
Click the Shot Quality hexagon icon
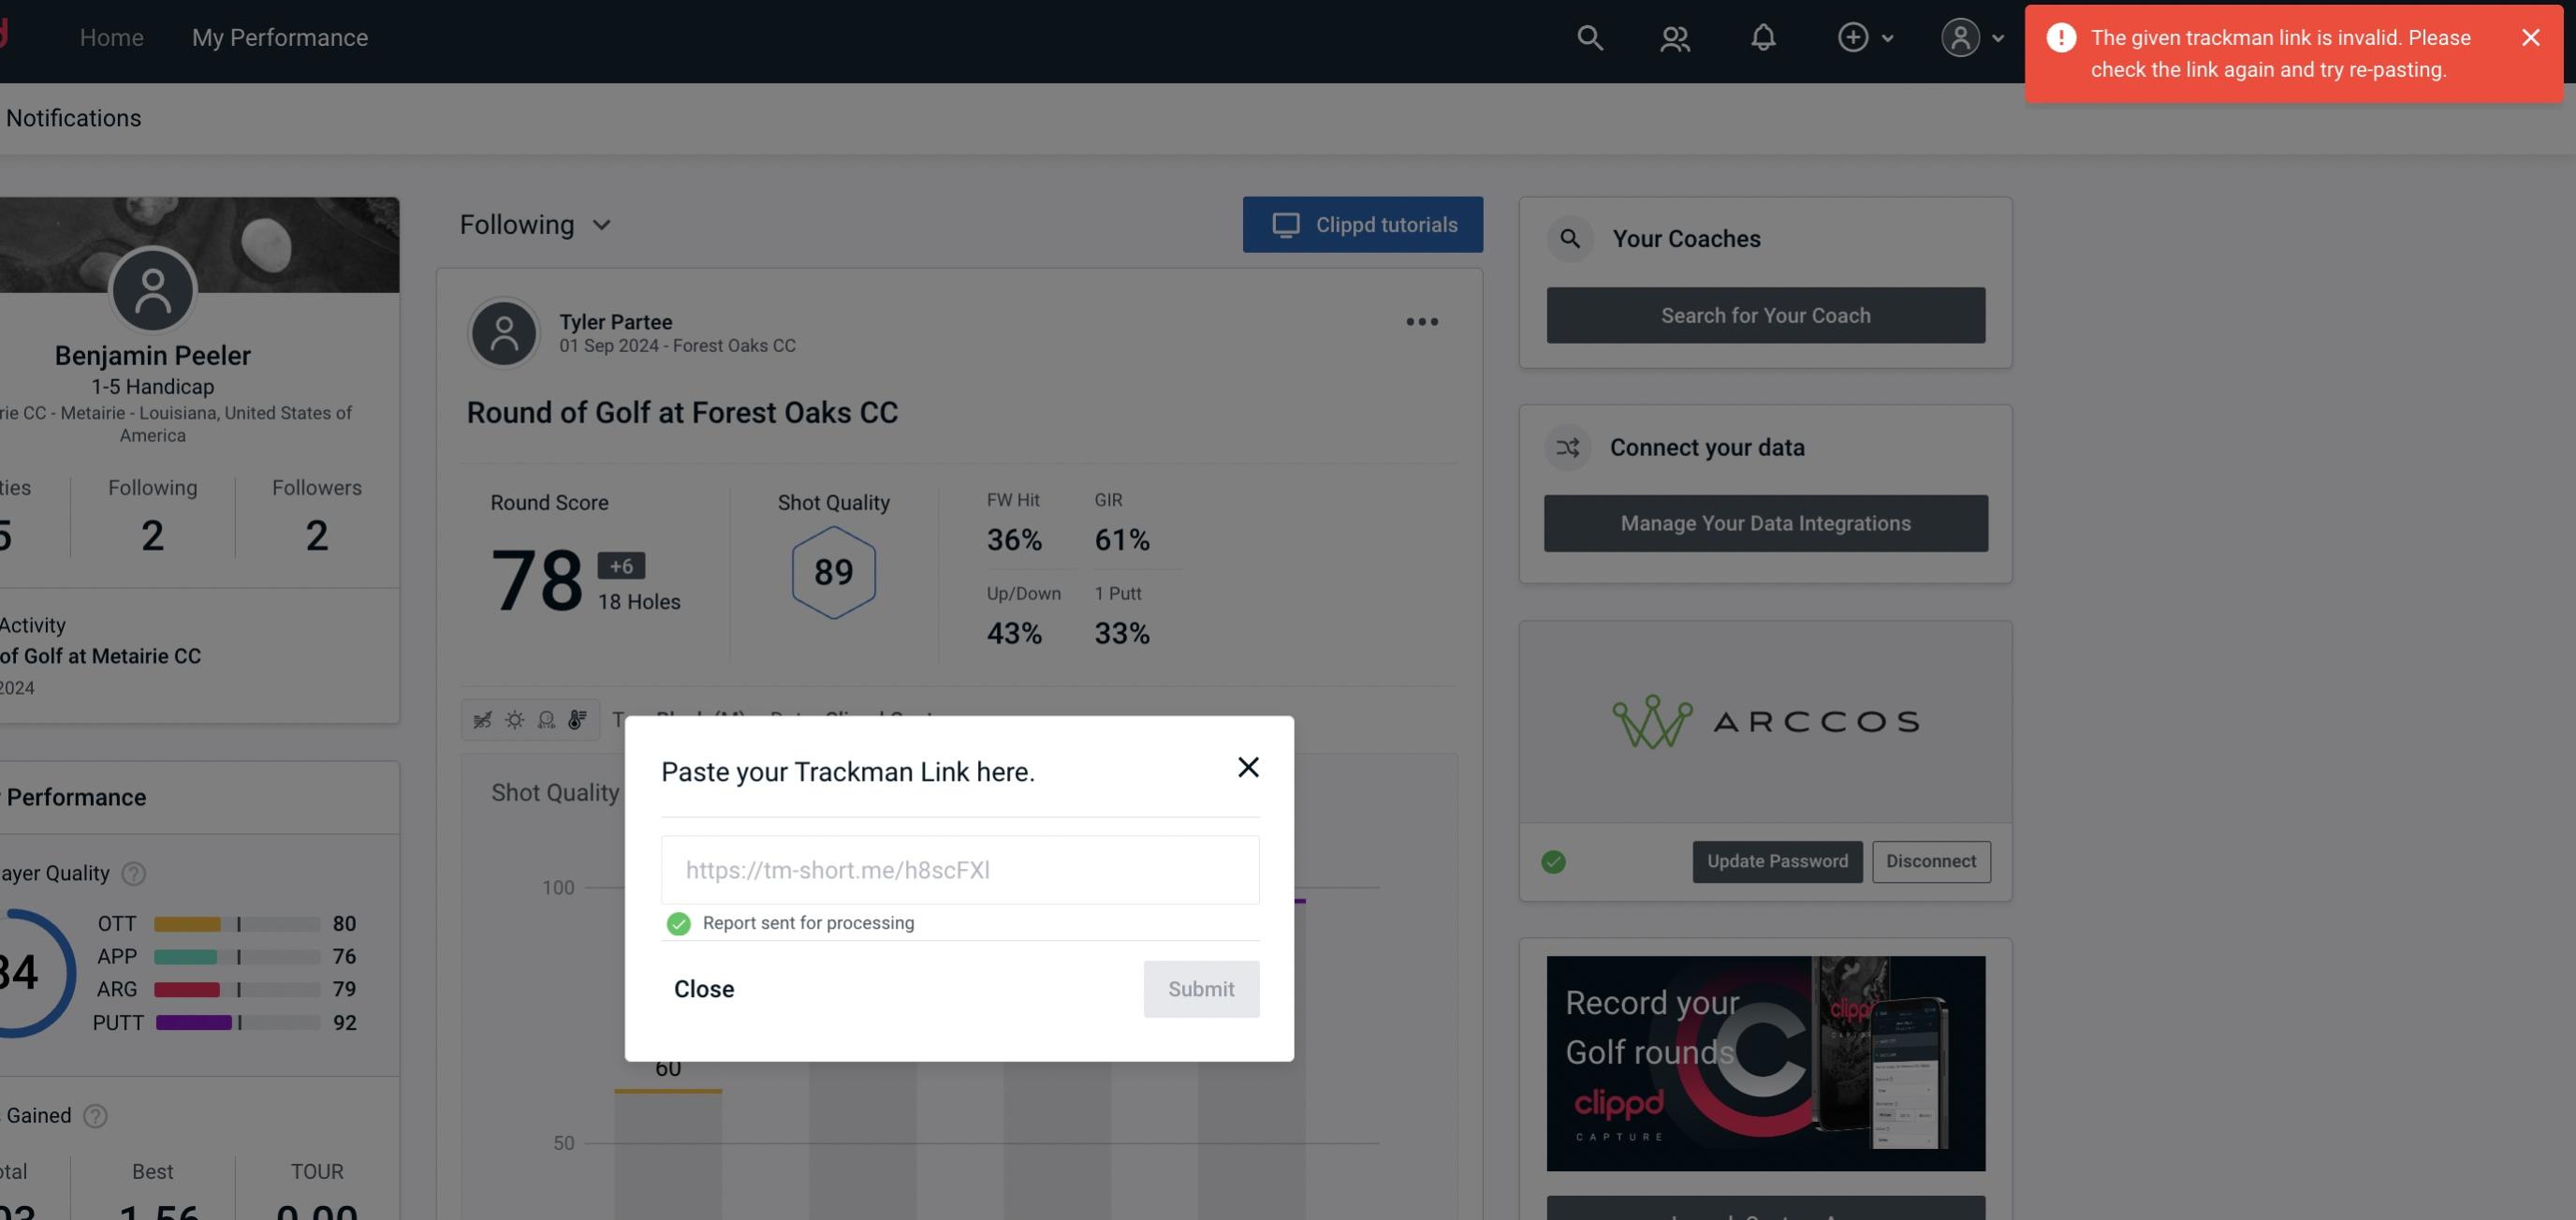click(833, 574)
